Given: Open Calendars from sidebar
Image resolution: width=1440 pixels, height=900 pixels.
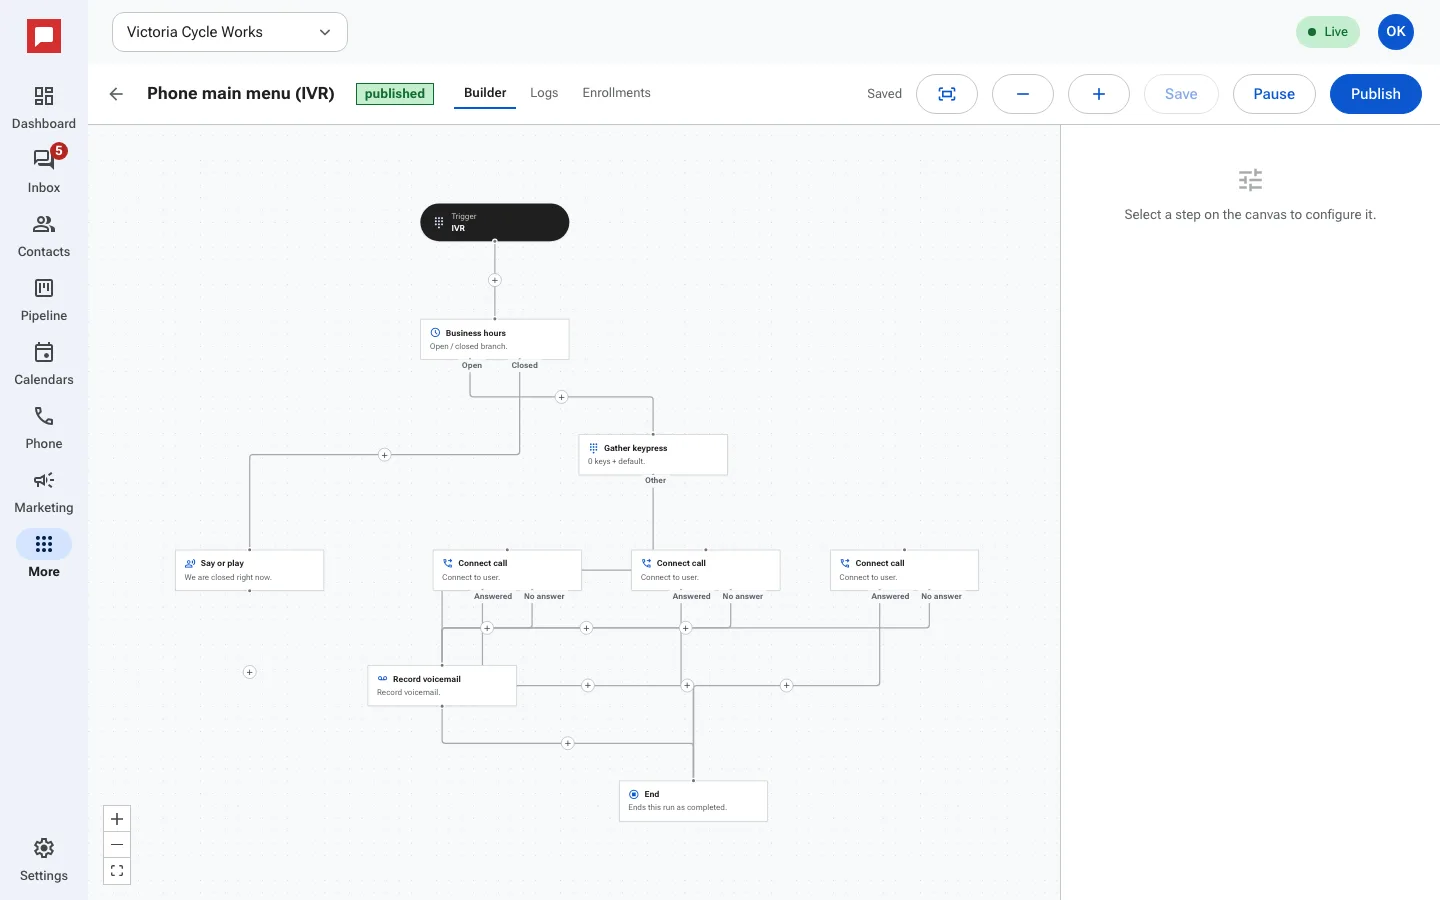Looking at the screenshot, I should coord(44,364).
